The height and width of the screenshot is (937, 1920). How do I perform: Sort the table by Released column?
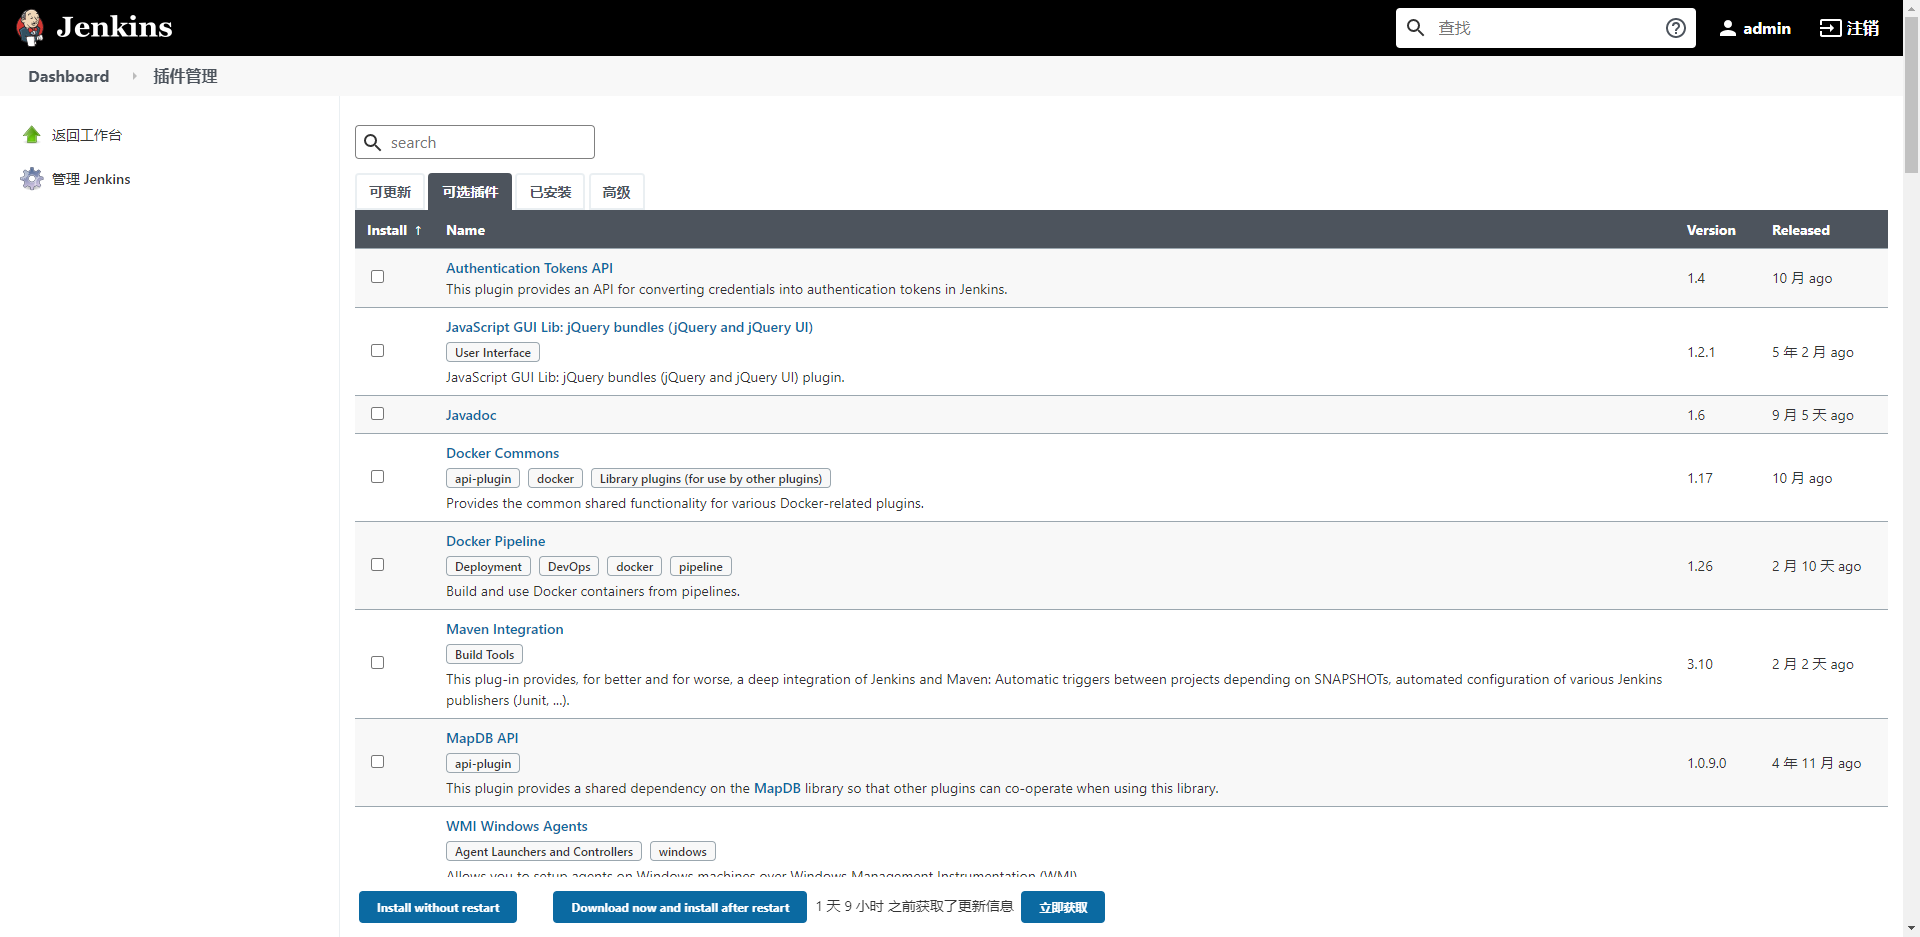(x=1800, y=230)
